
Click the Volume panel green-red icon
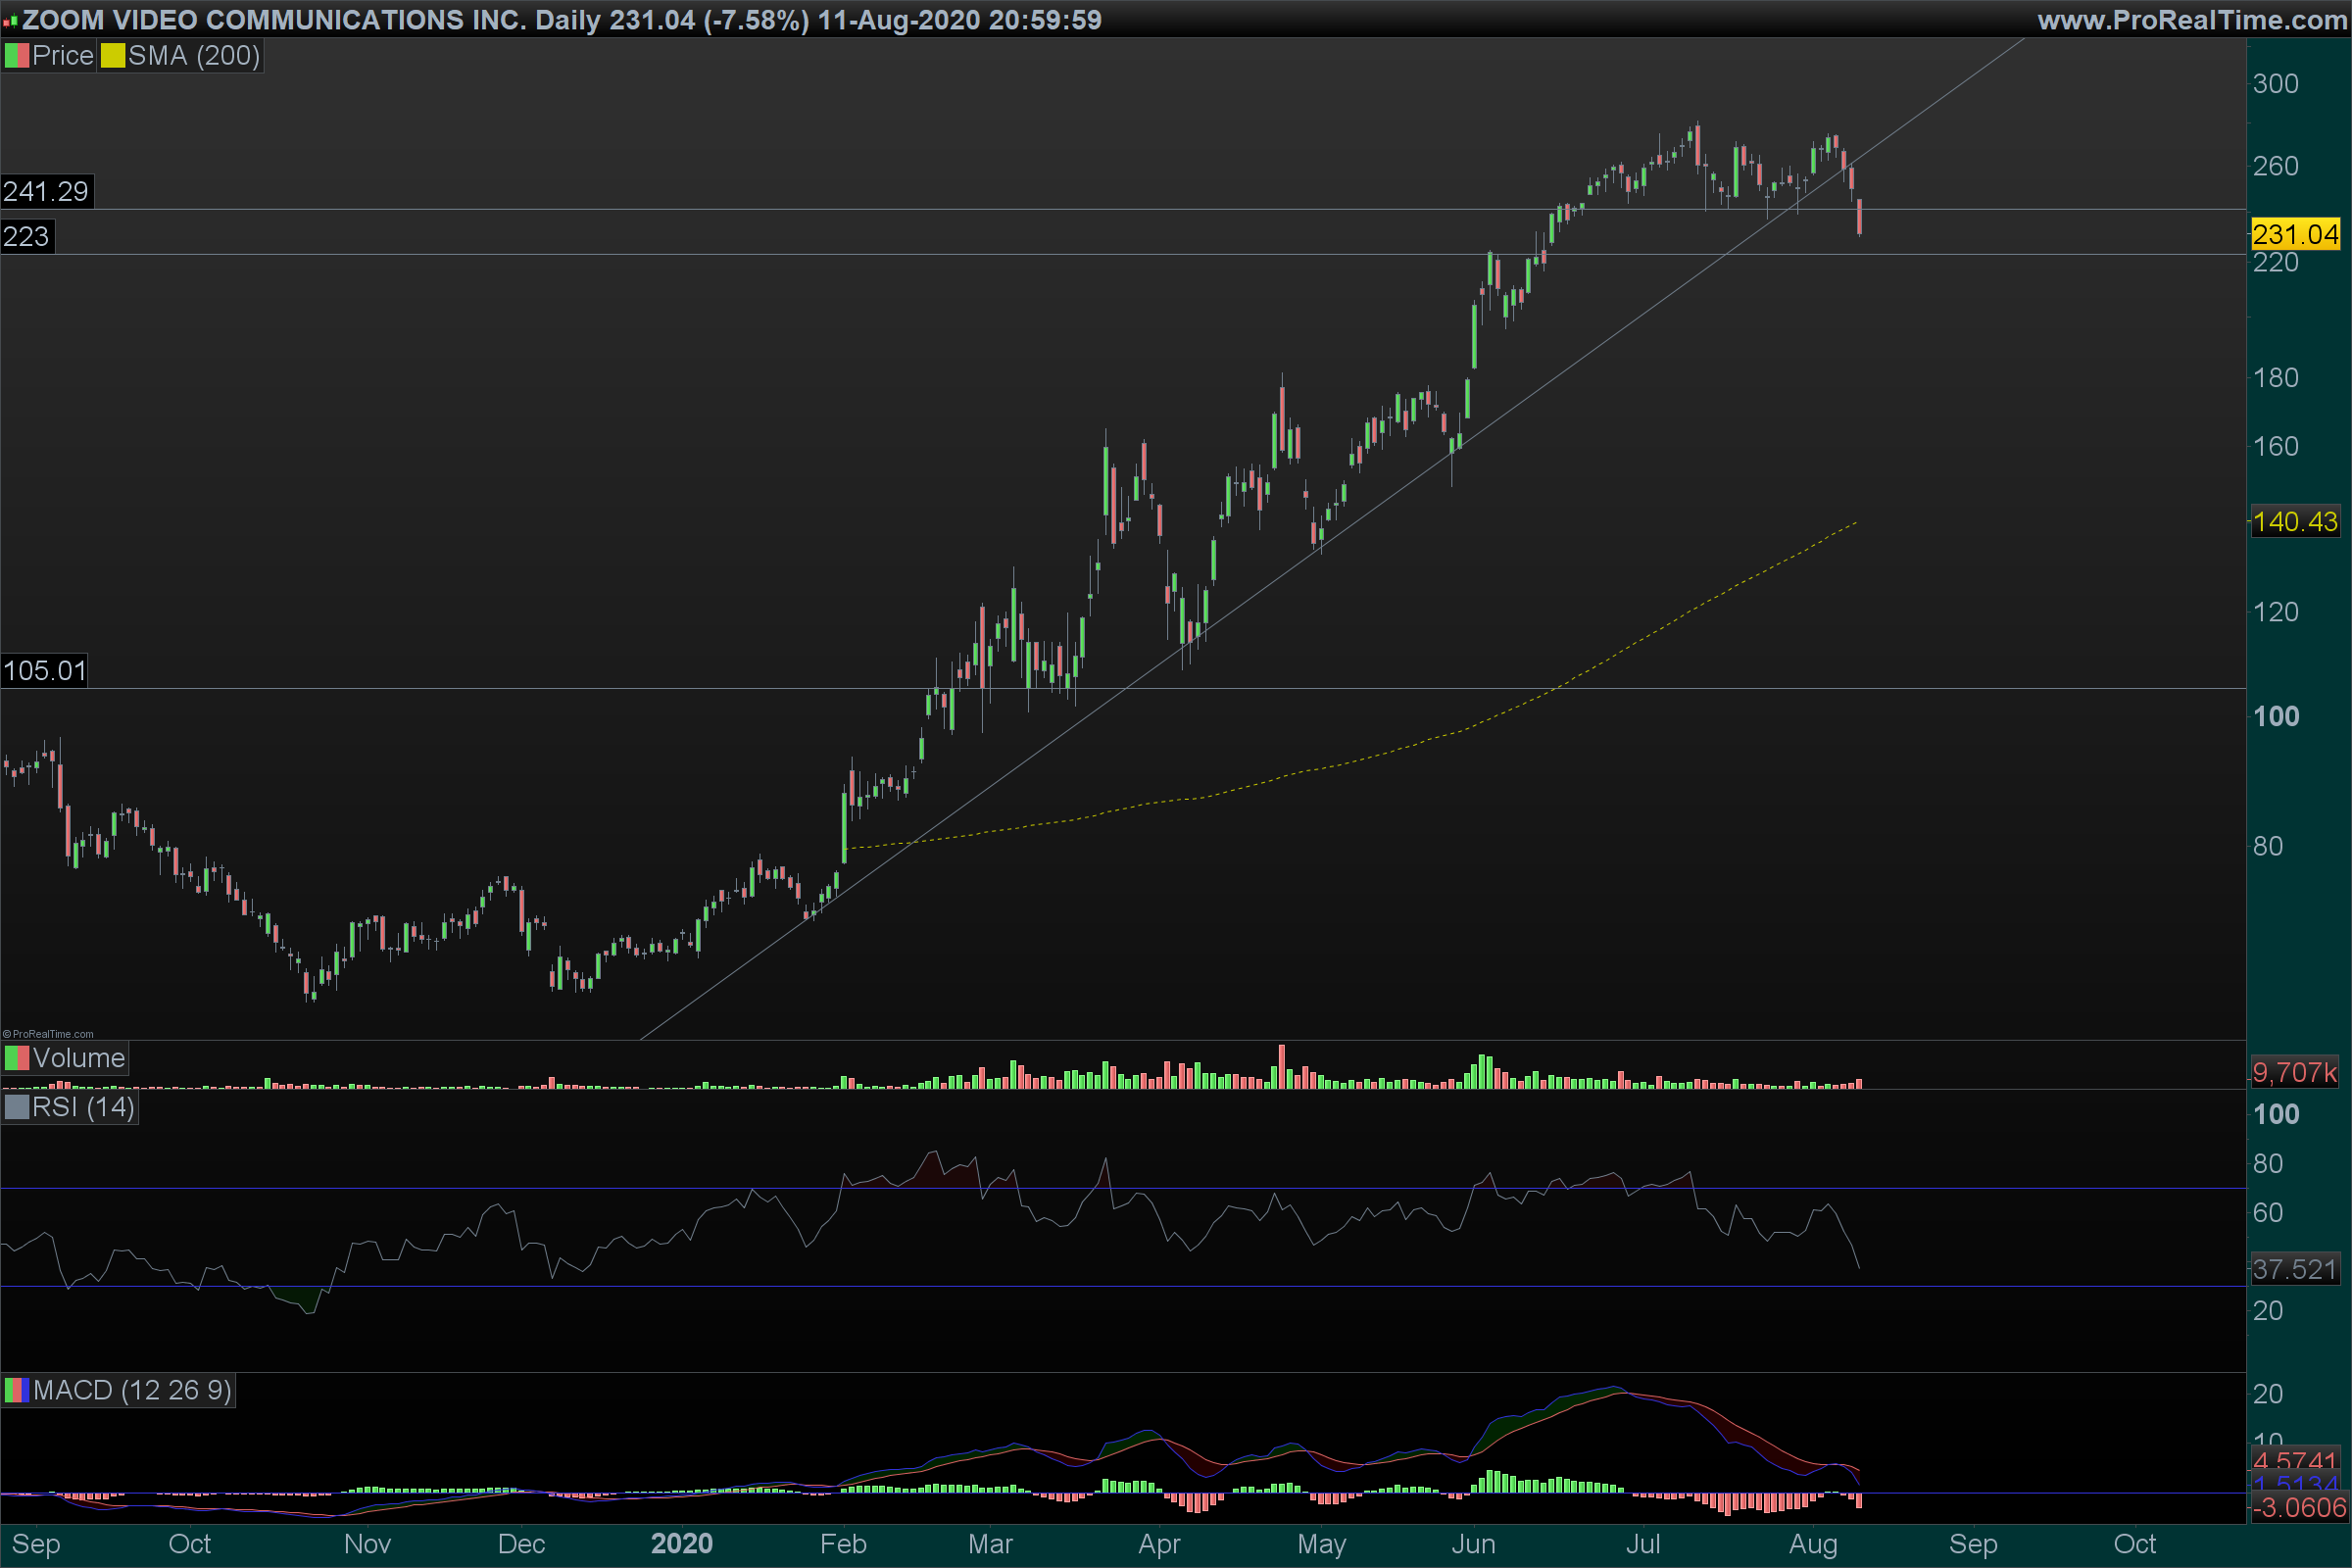tap(16, 1058)
